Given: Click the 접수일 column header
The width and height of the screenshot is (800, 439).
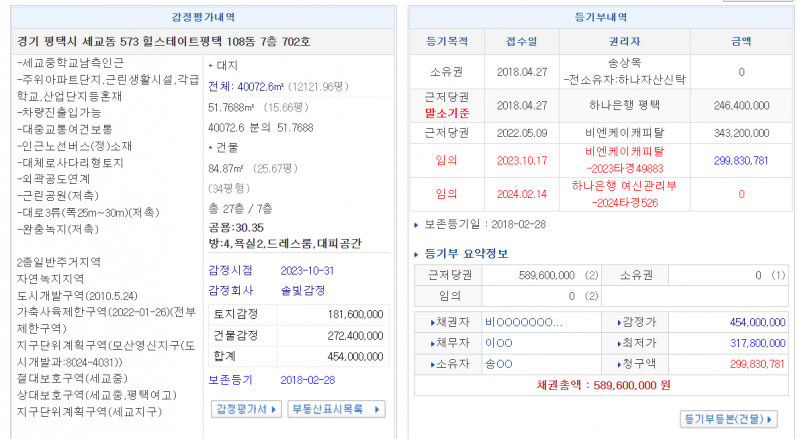Looking at the screenshot, I should click(520, 42).
